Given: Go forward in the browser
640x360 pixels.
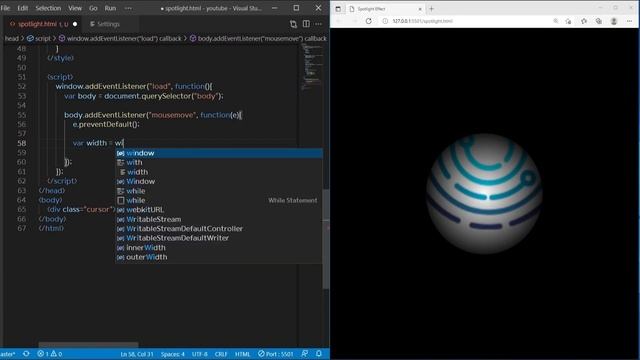Looking at the screenshot, I should tap(353, 21).
